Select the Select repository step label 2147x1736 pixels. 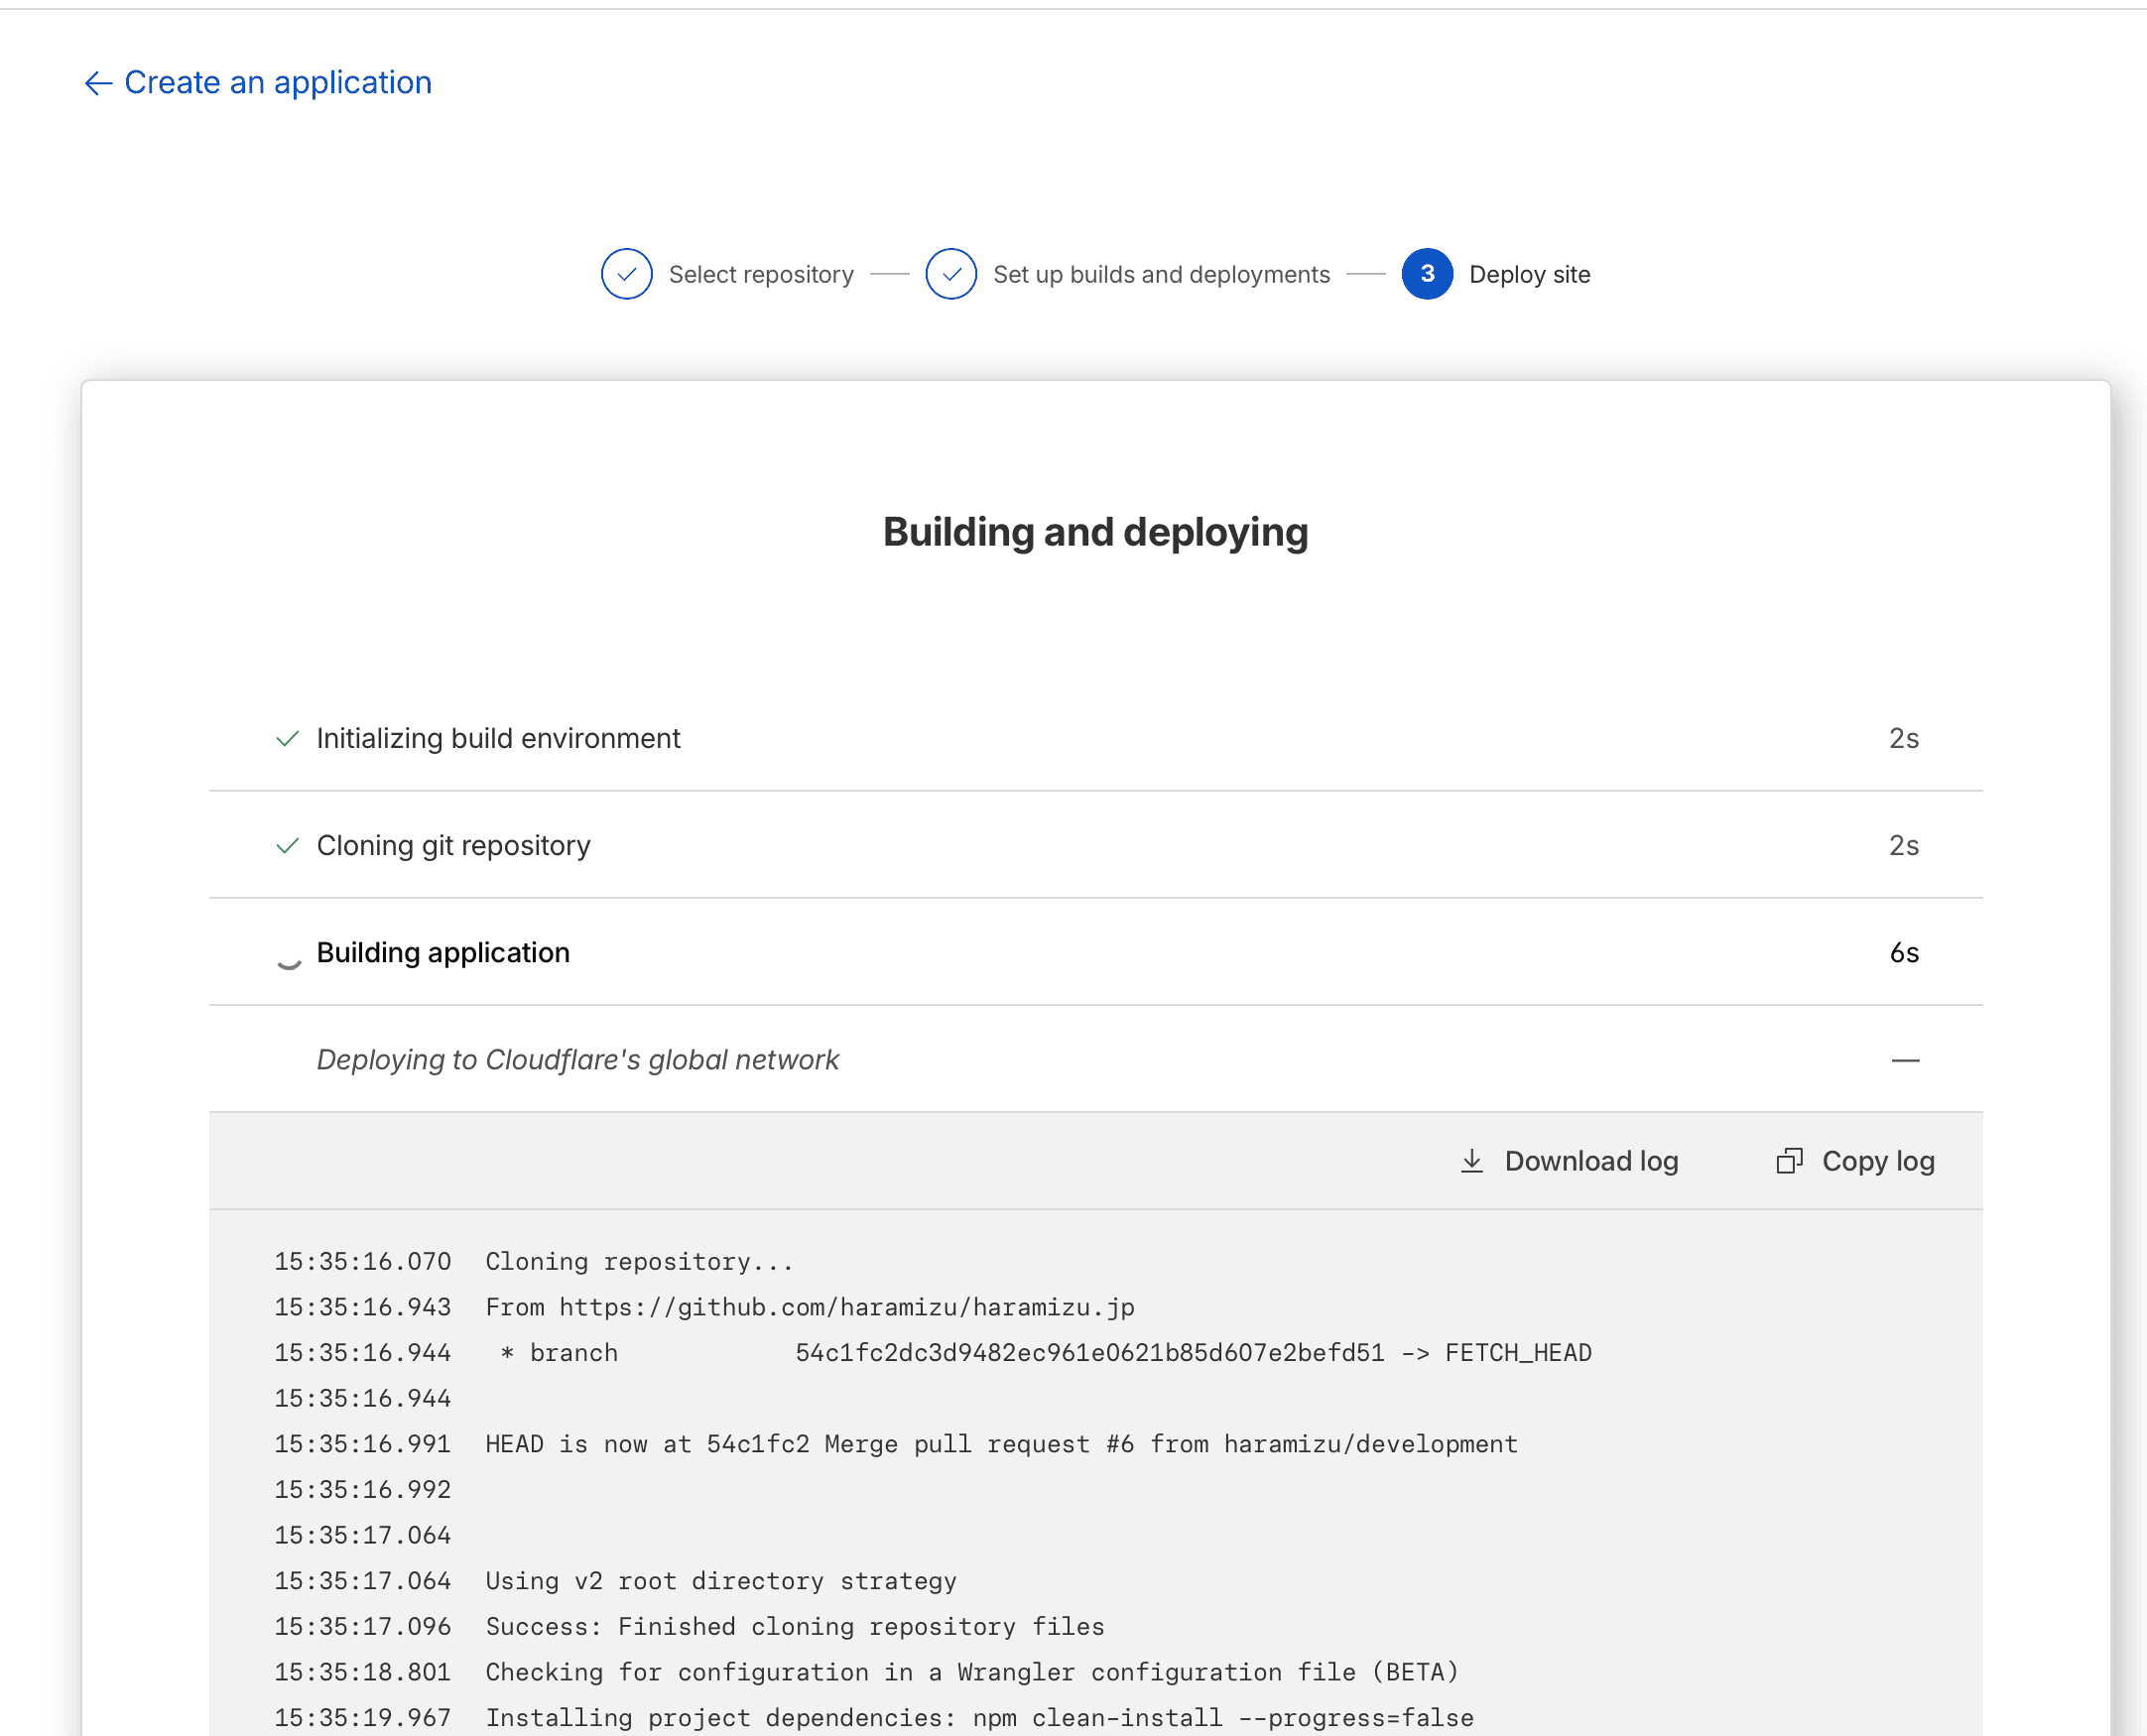click(x=760, y=275)
